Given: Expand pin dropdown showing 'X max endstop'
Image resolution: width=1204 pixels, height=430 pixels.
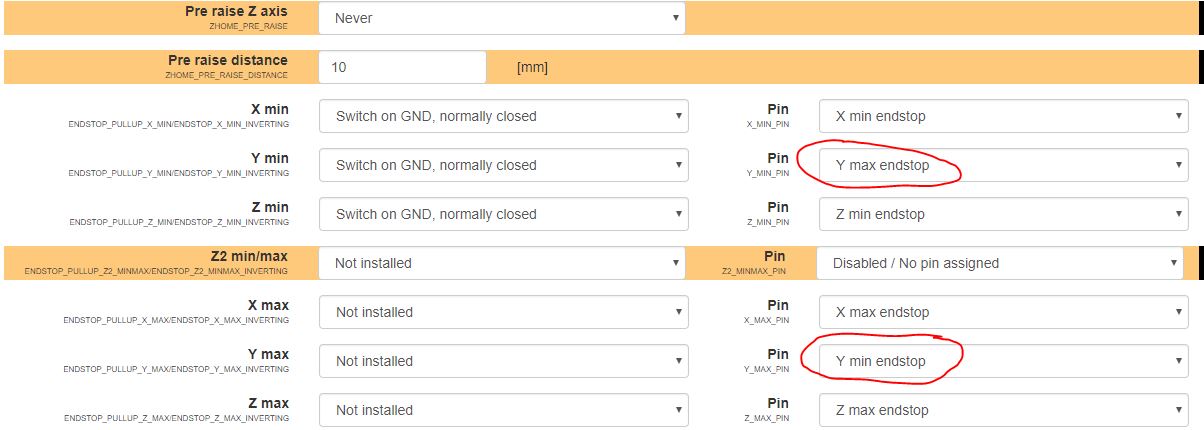Looking at the screenshot, I should coord(1003,312).
